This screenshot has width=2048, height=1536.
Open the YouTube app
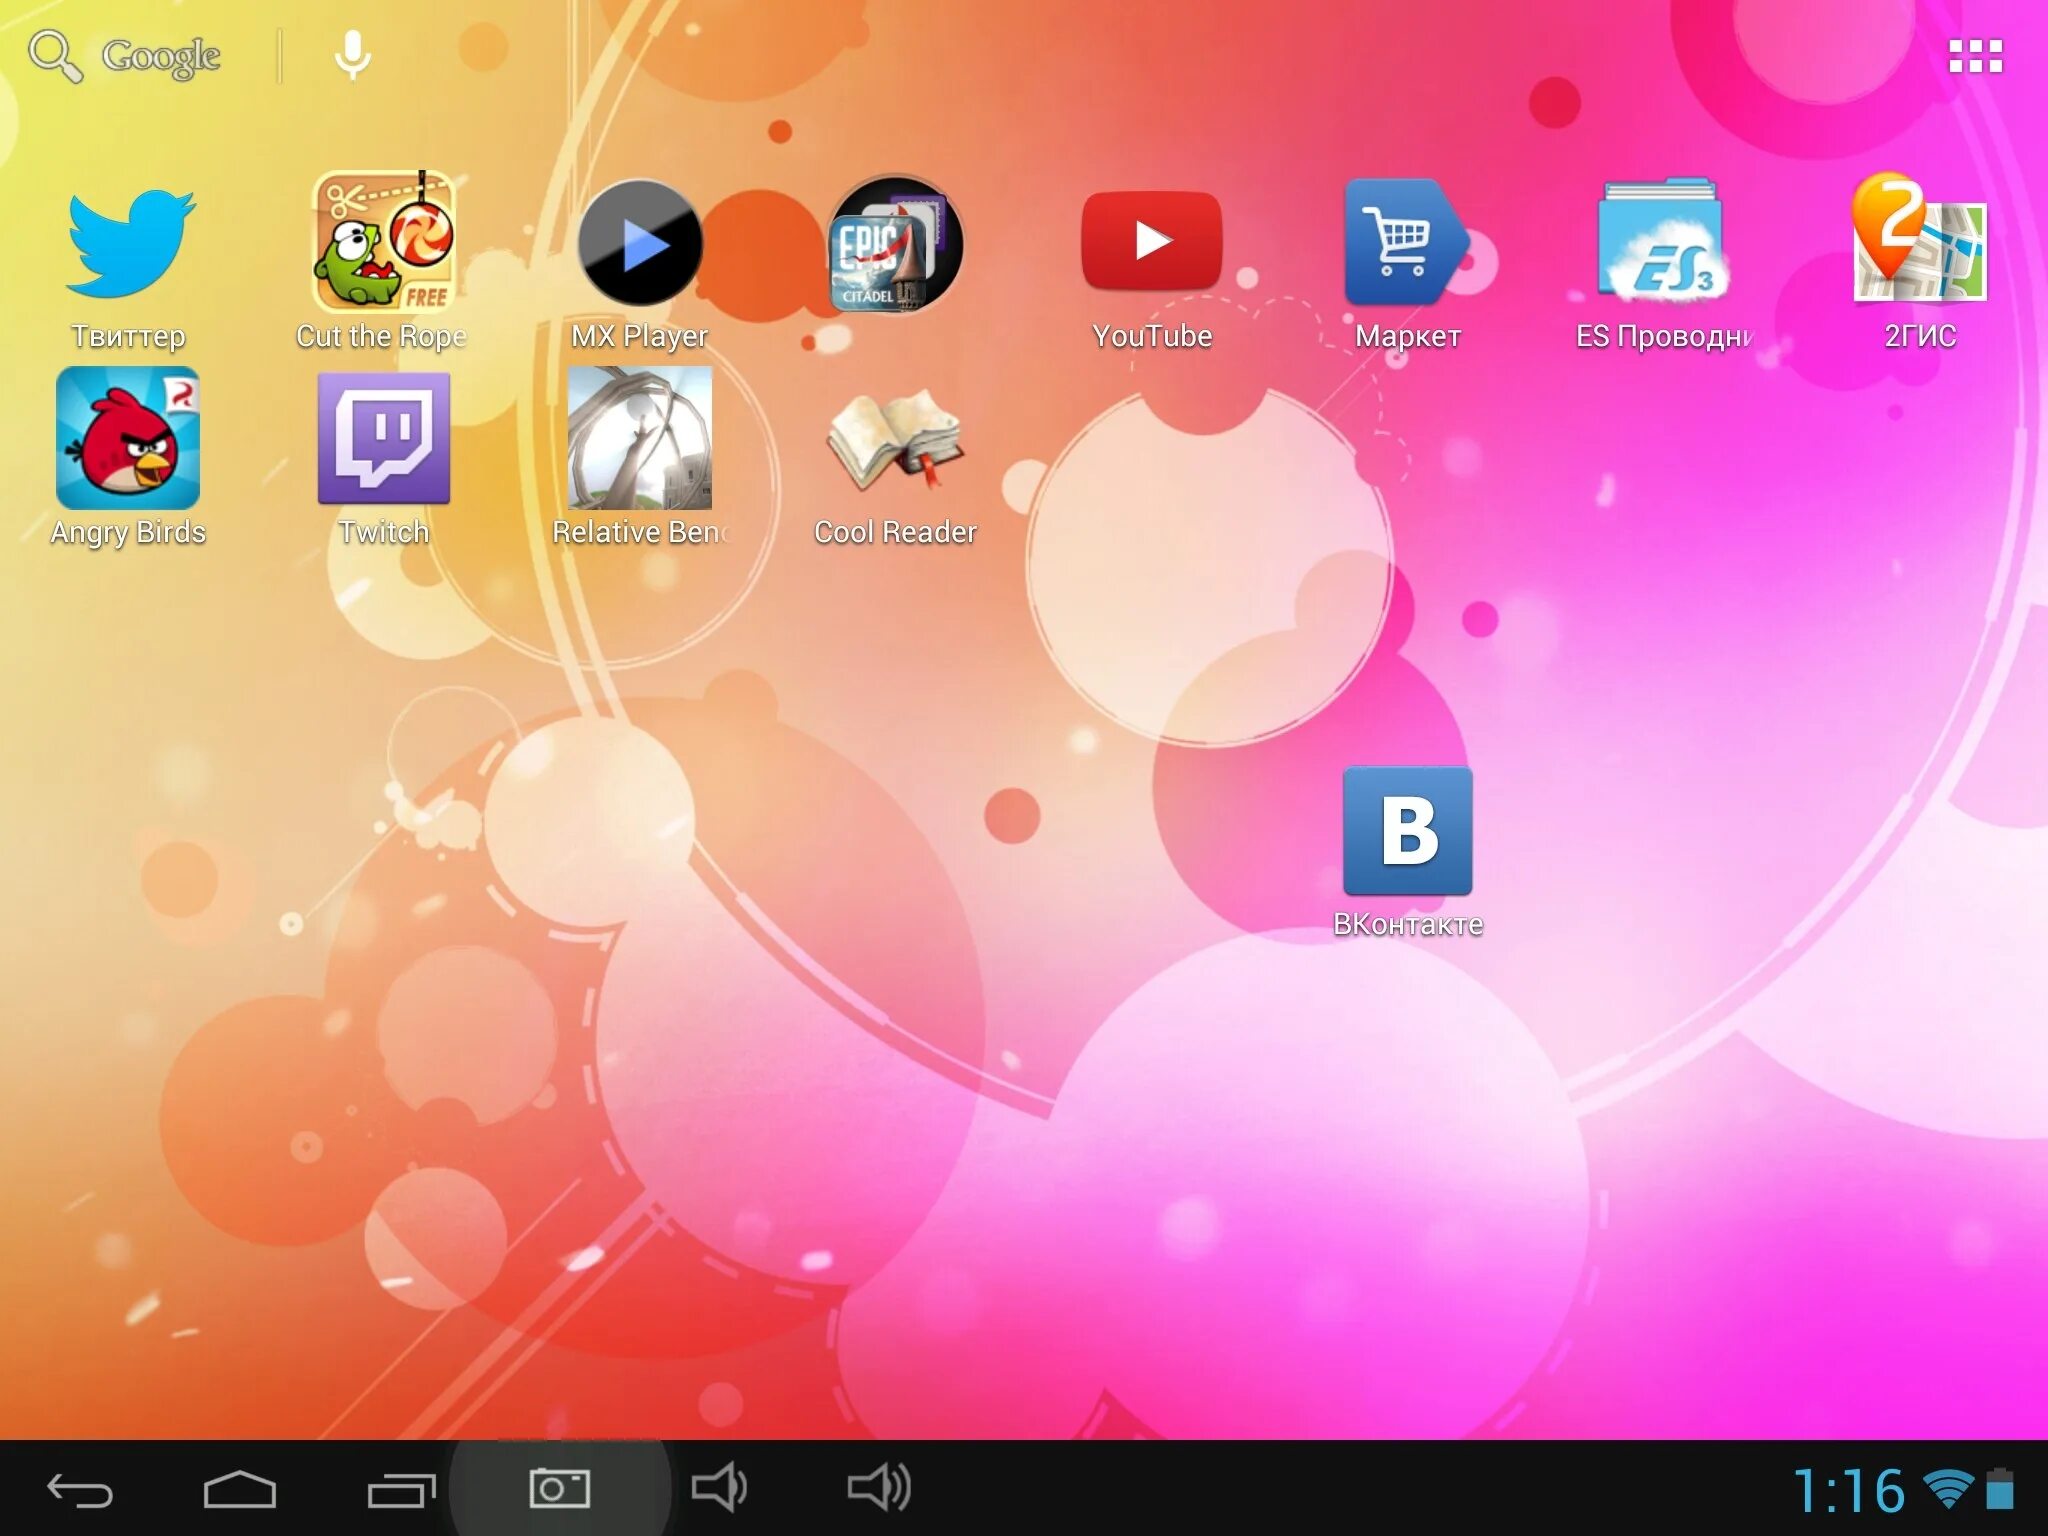coord(1152,242)
